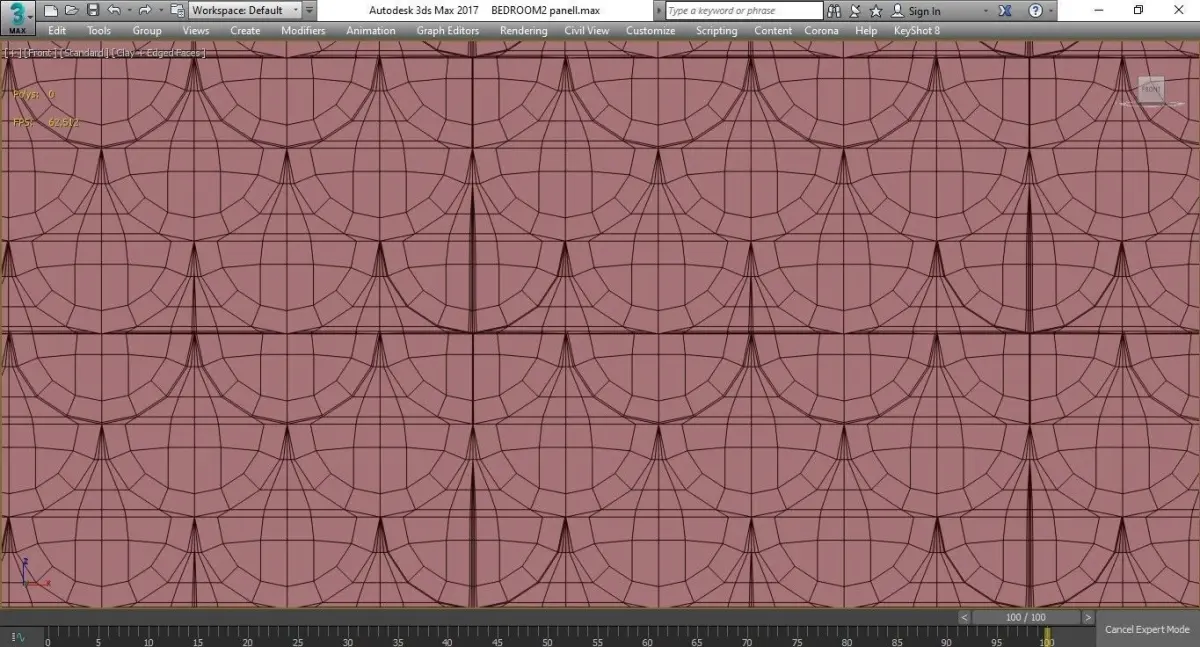Save the scene with the floppy disk icon

(x=92, y=11)
